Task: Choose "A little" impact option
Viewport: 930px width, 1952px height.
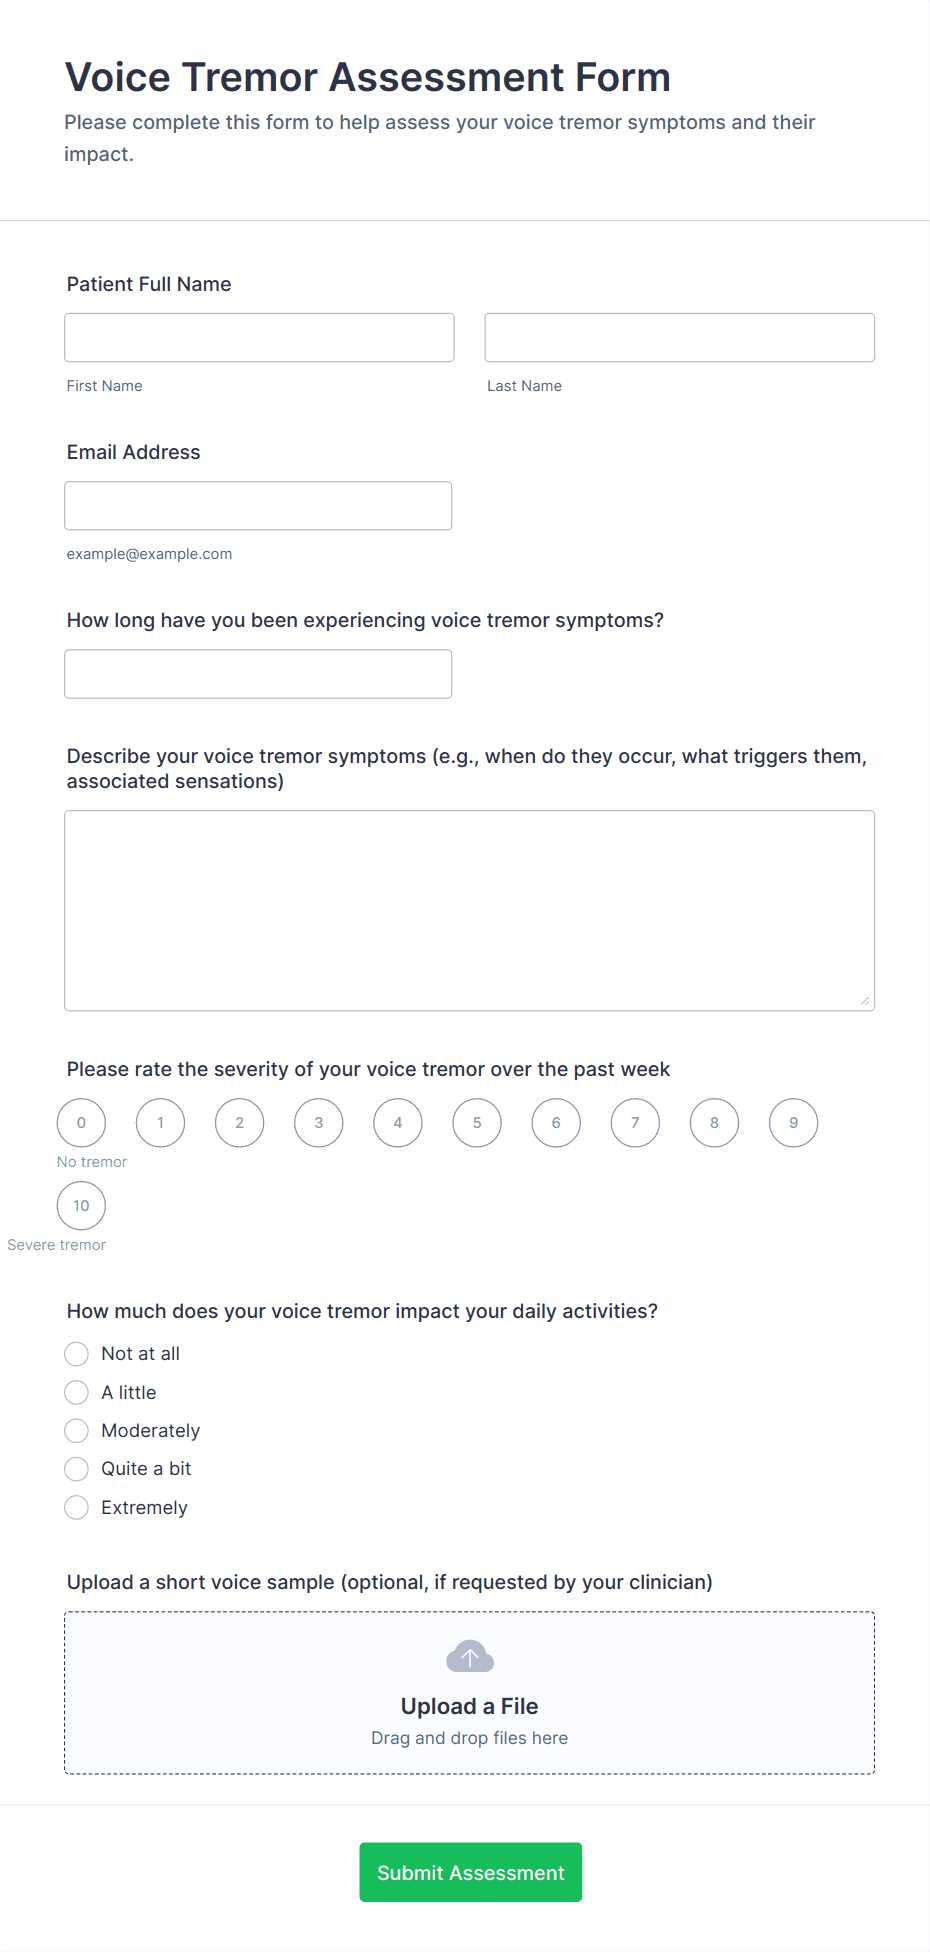Action: [x=77, y=1392]
